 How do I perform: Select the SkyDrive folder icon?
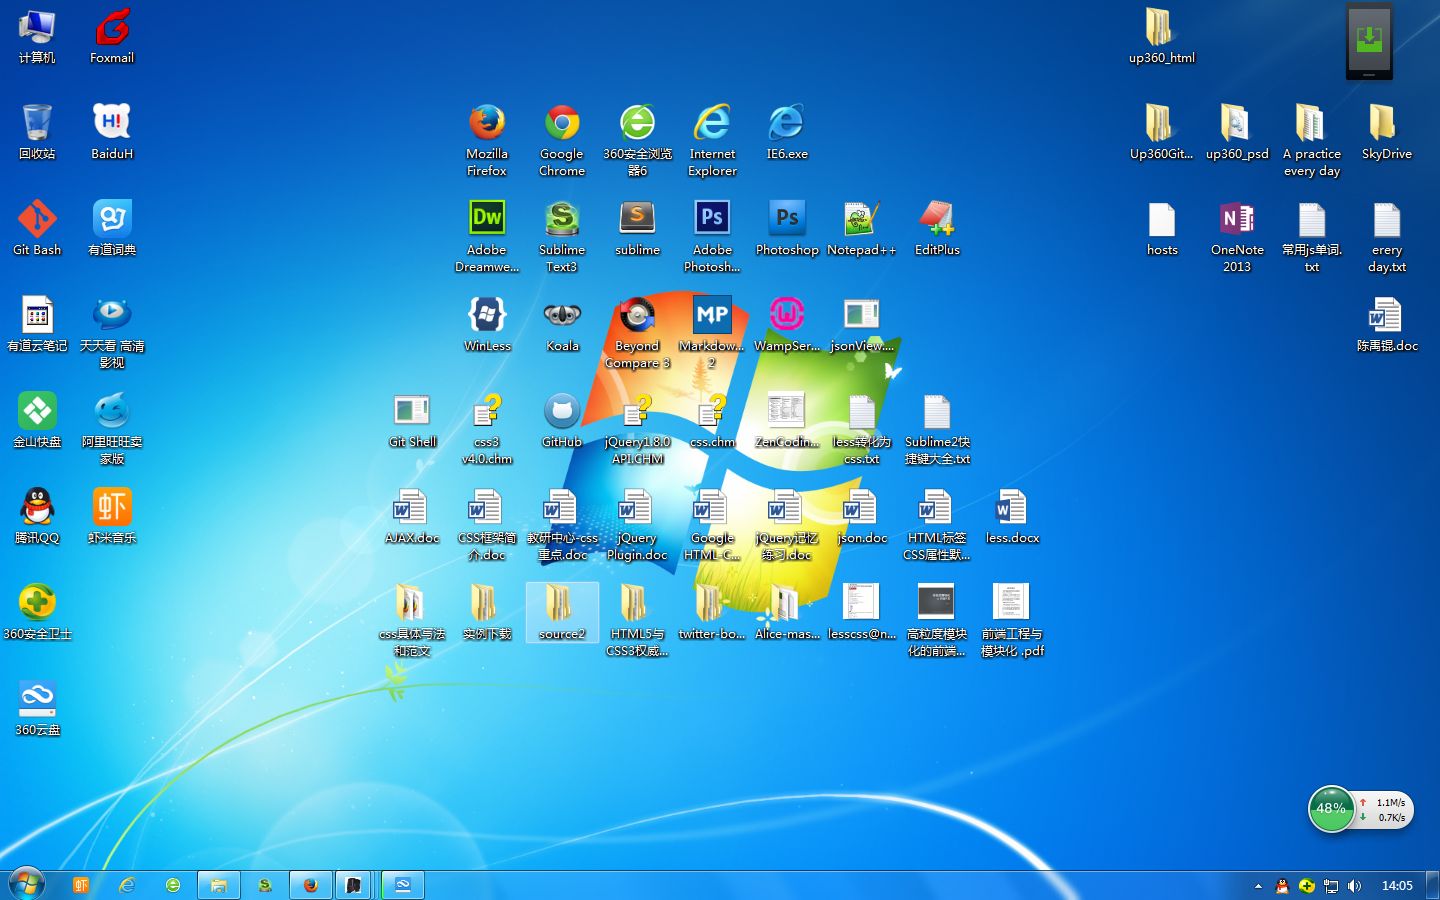point(1387,132)
